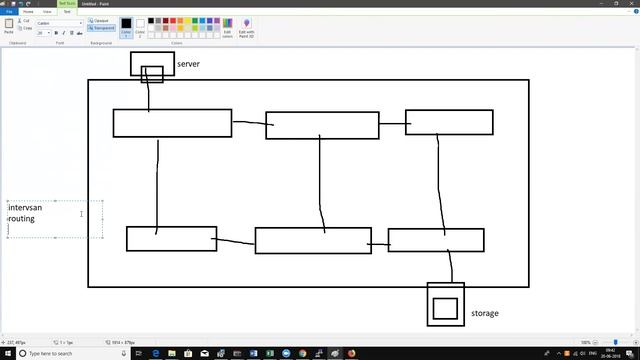Show hidden system tray icons
Screen dimensions: 640x360
(x=559, y=353)
